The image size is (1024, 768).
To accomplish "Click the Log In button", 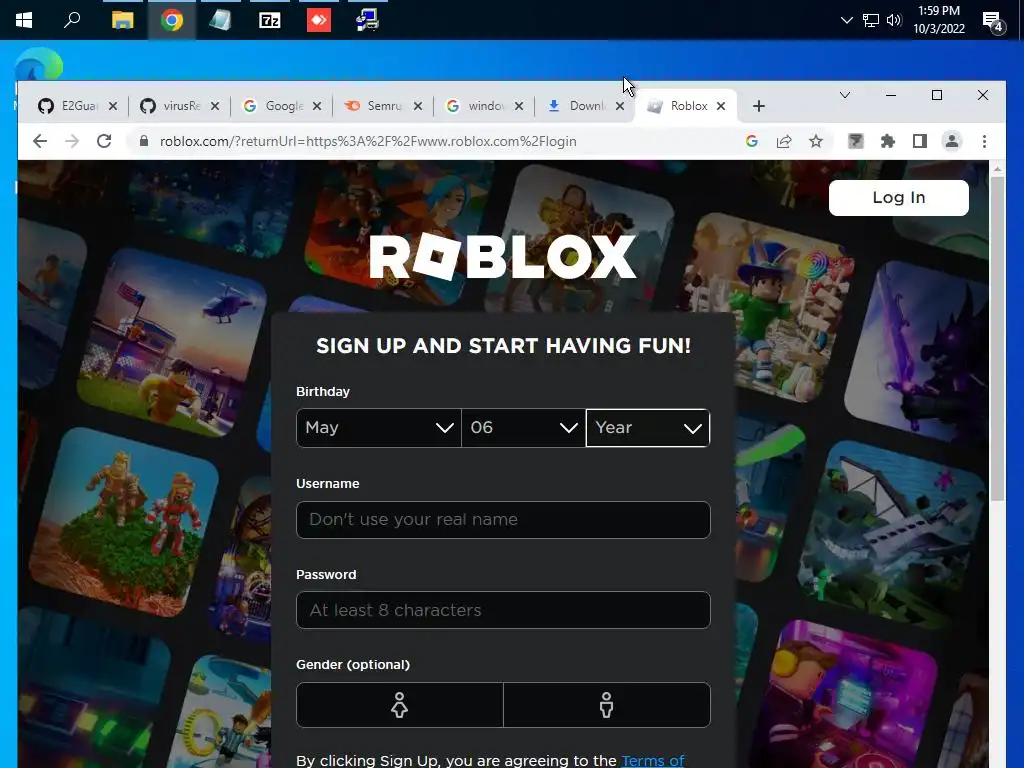I will coord(899,198).
